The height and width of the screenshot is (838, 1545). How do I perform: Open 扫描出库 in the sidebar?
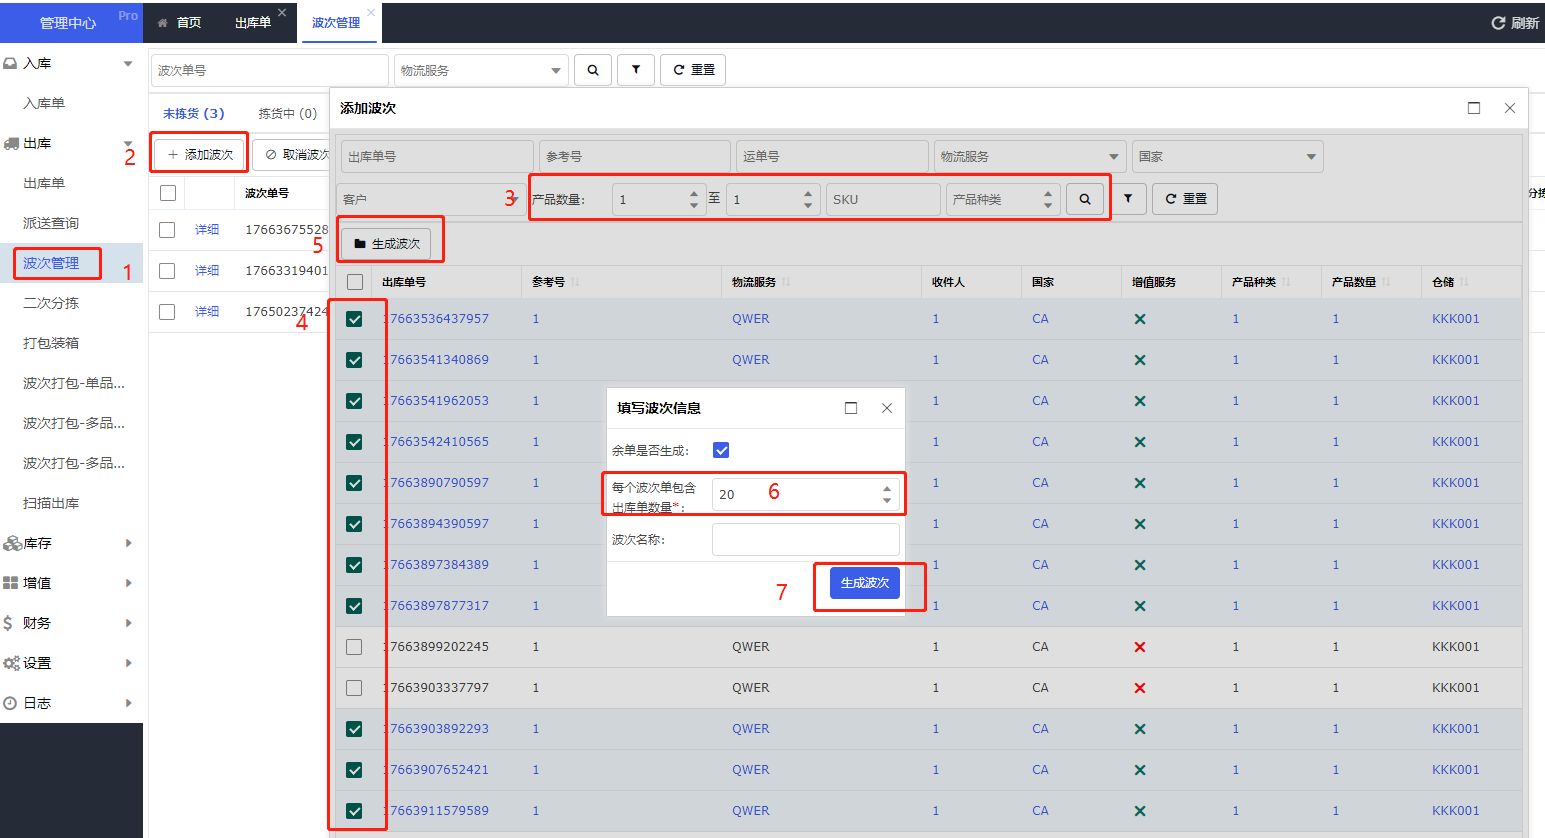click(51, 503)
